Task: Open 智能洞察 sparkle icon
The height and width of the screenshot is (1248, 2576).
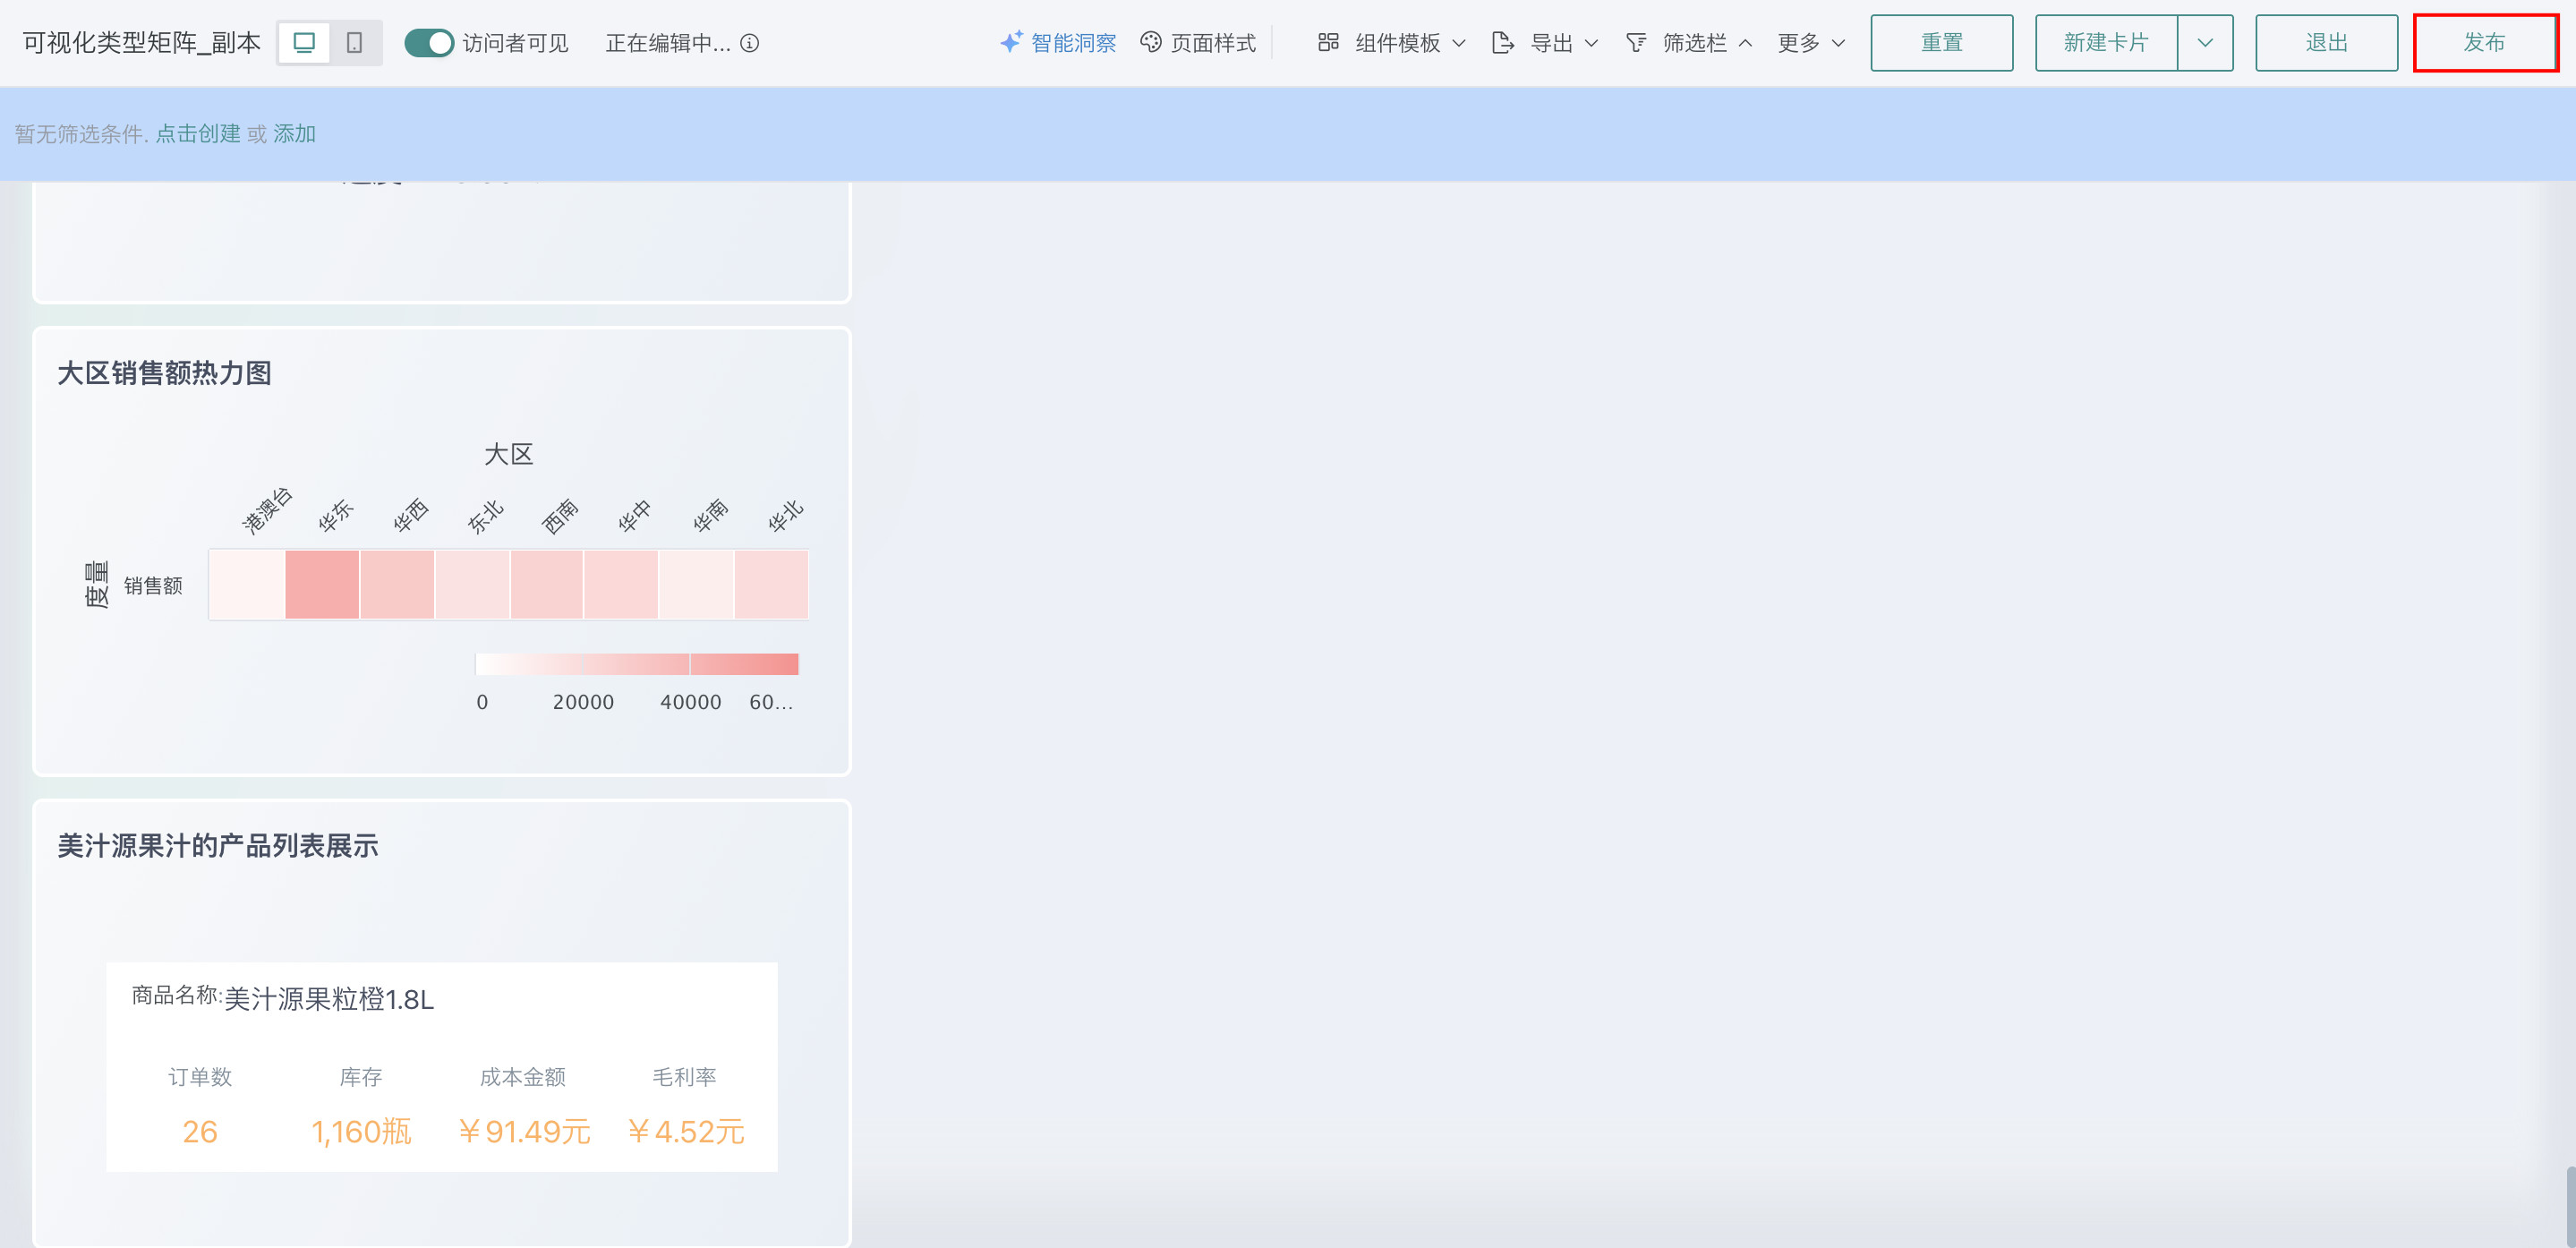Action: 1011,42
